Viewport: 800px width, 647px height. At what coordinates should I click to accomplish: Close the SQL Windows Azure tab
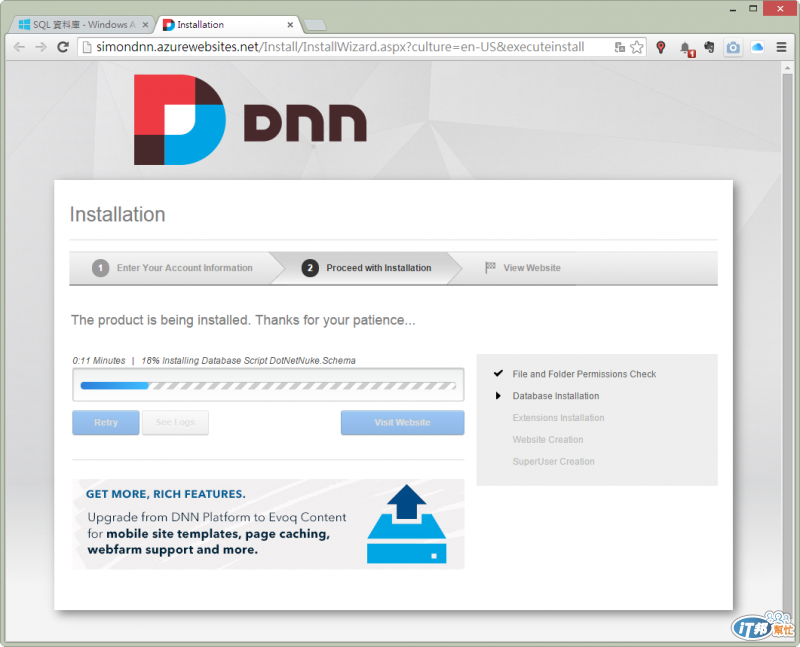click(145, 24)
